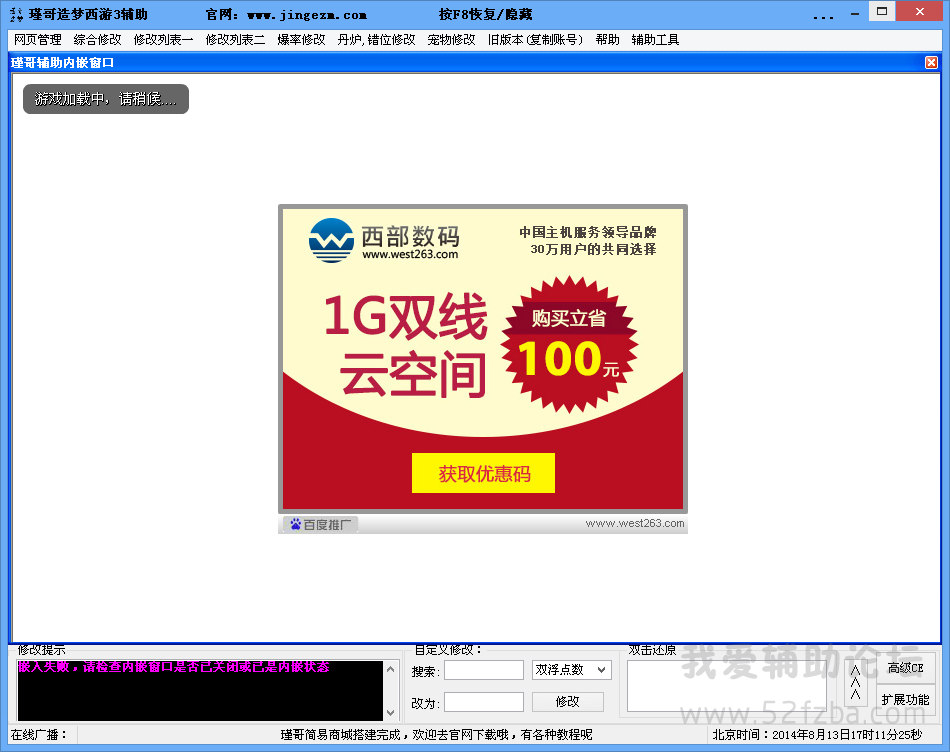
Task: Click the 西部数码 wave logo
Action: coord(331,240)
